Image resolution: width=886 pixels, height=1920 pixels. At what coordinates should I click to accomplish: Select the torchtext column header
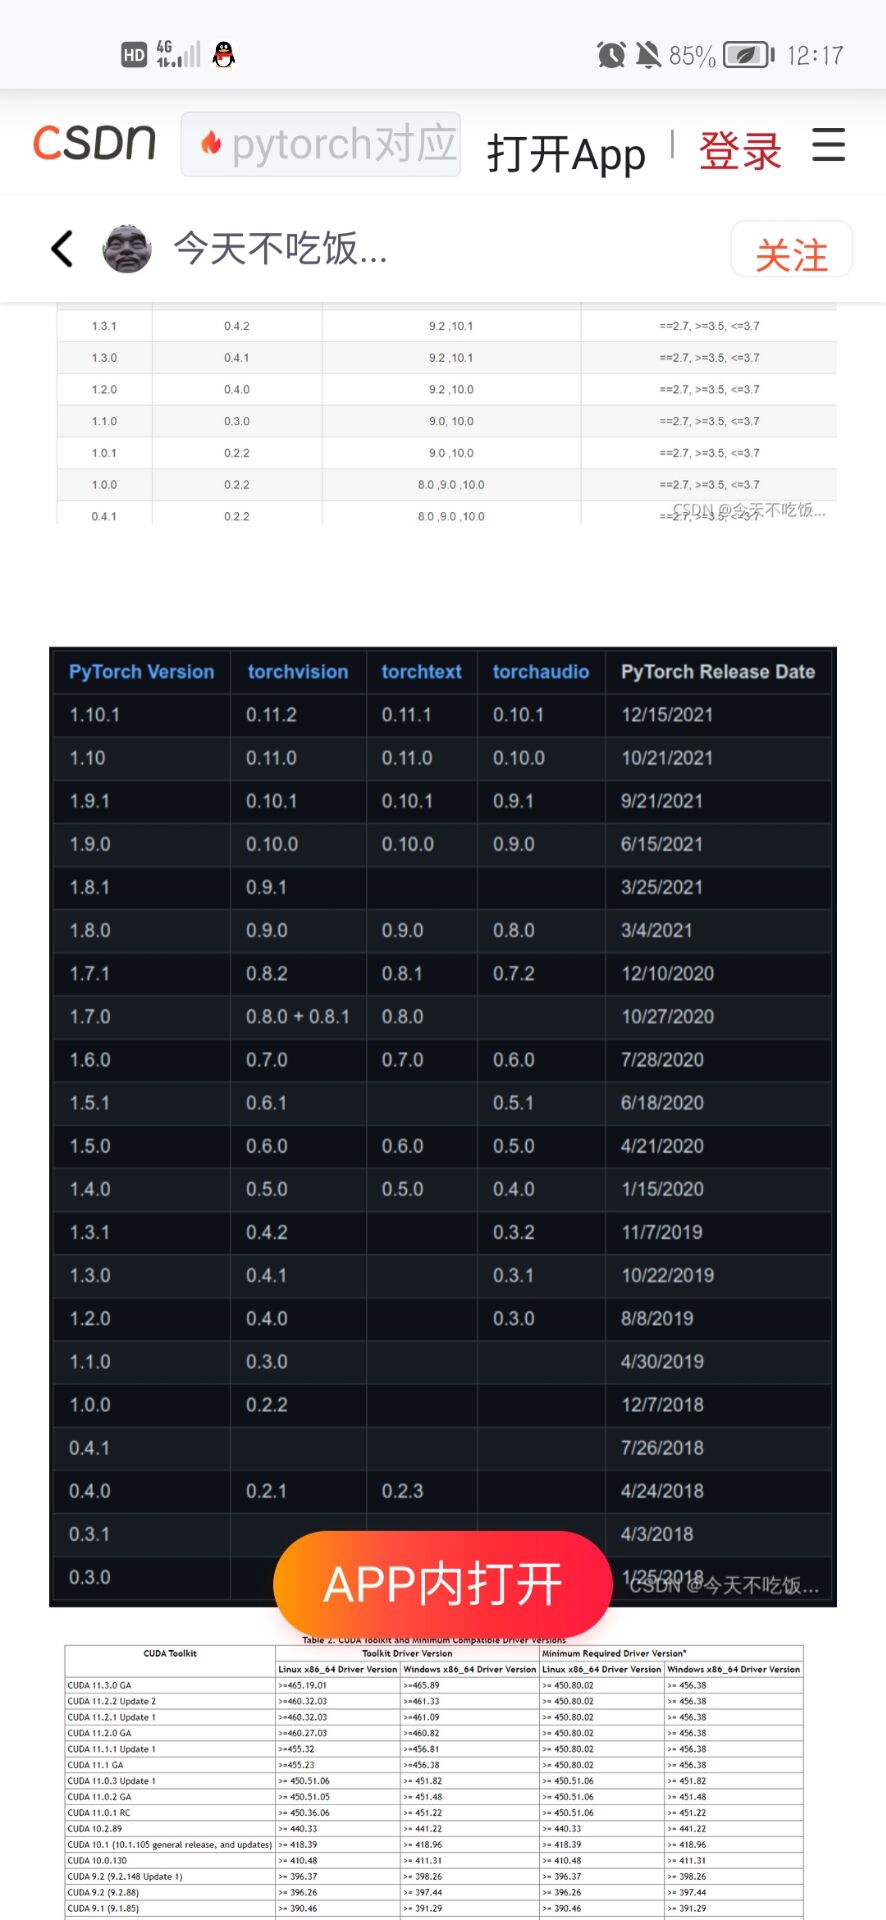point(421,672)
